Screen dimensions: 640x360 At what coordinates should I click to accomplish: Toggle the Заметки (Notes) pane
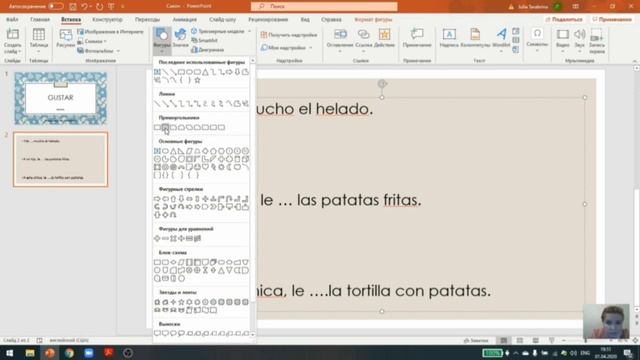[x=476, y=340]
